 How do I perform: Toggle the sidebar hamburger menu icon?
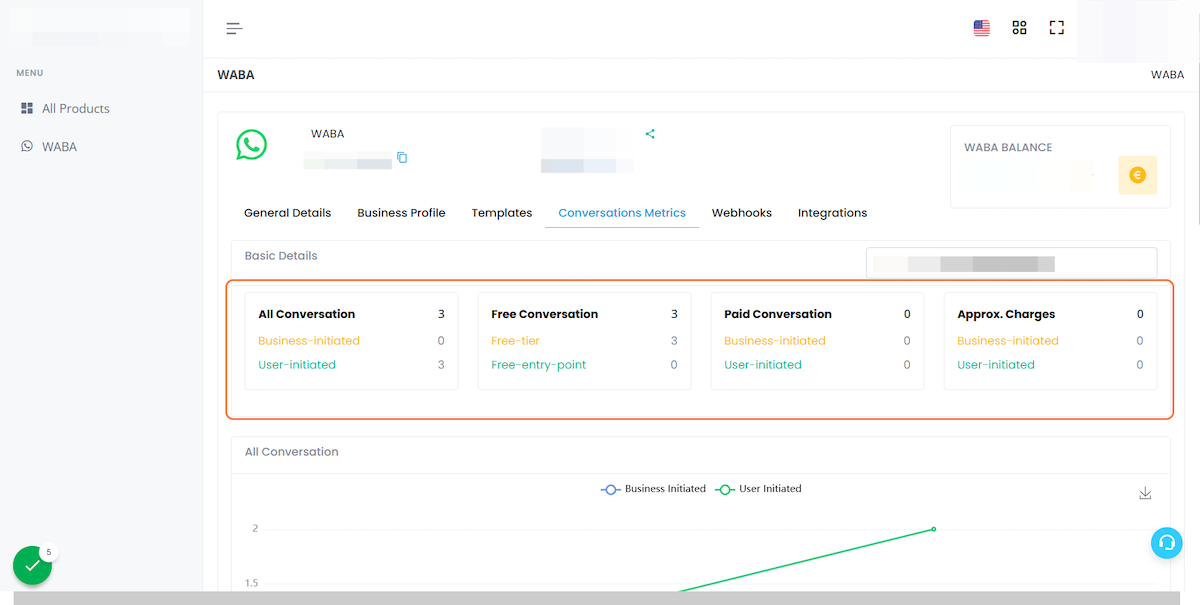[234, 28]
